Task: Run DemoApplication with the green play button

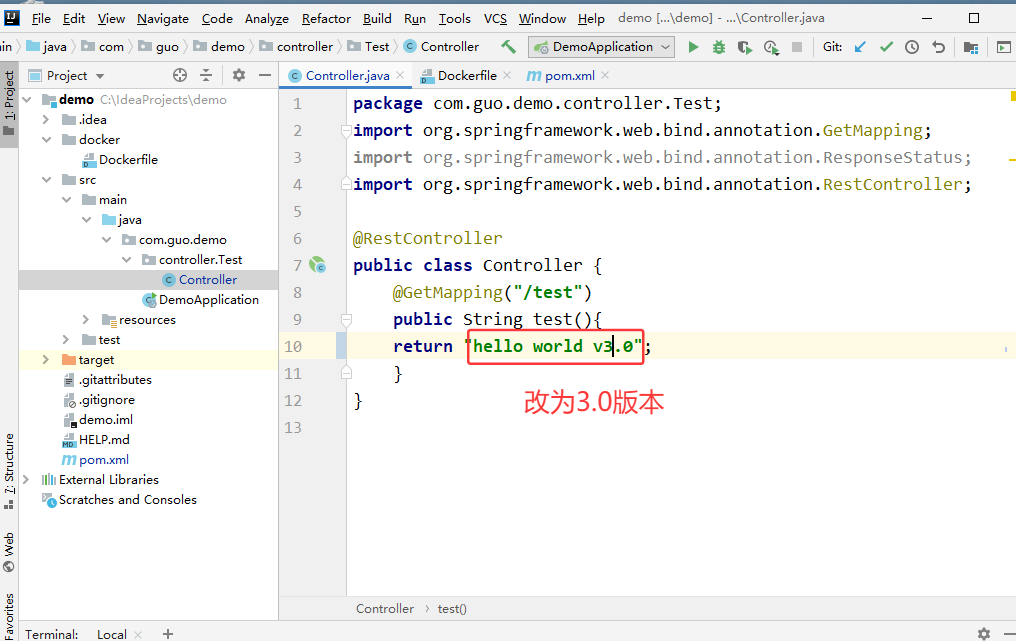Action: pos(693,47)
